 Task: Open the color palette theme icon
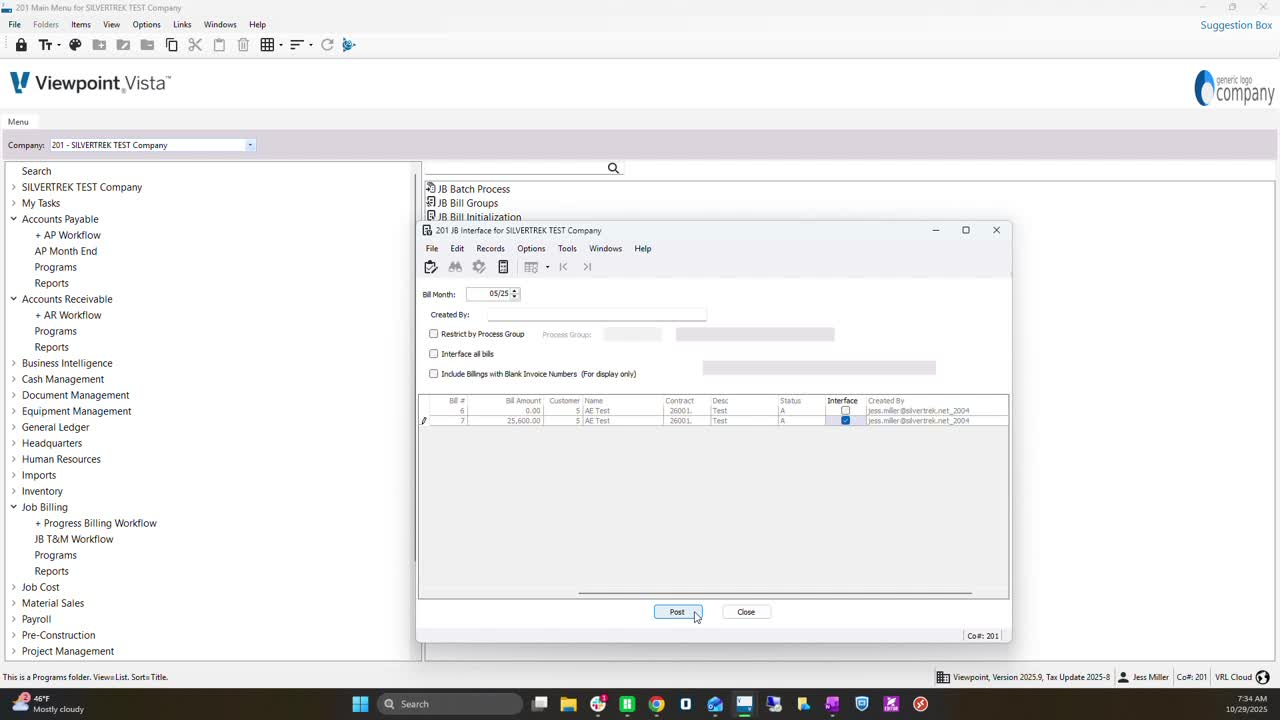(75, 45)
